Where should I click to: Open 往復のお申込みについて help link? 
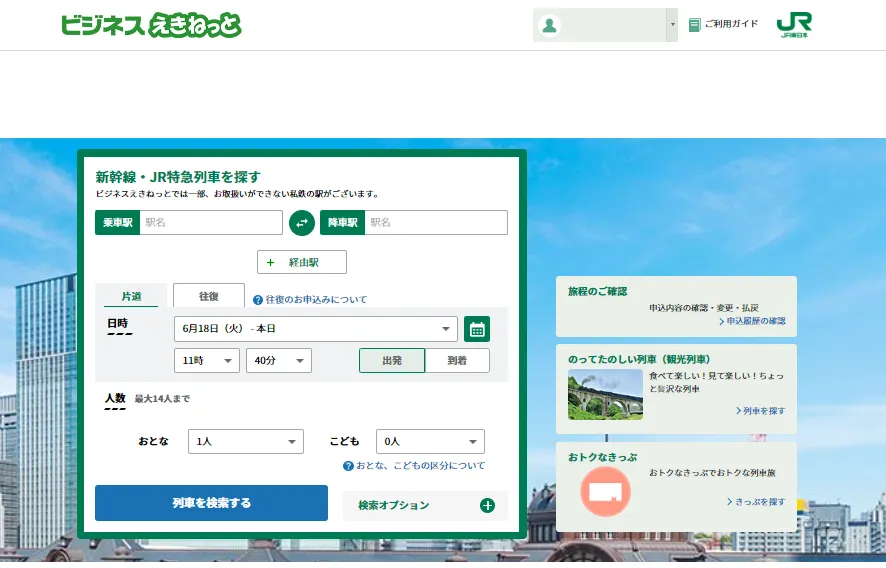coord(316,300)
